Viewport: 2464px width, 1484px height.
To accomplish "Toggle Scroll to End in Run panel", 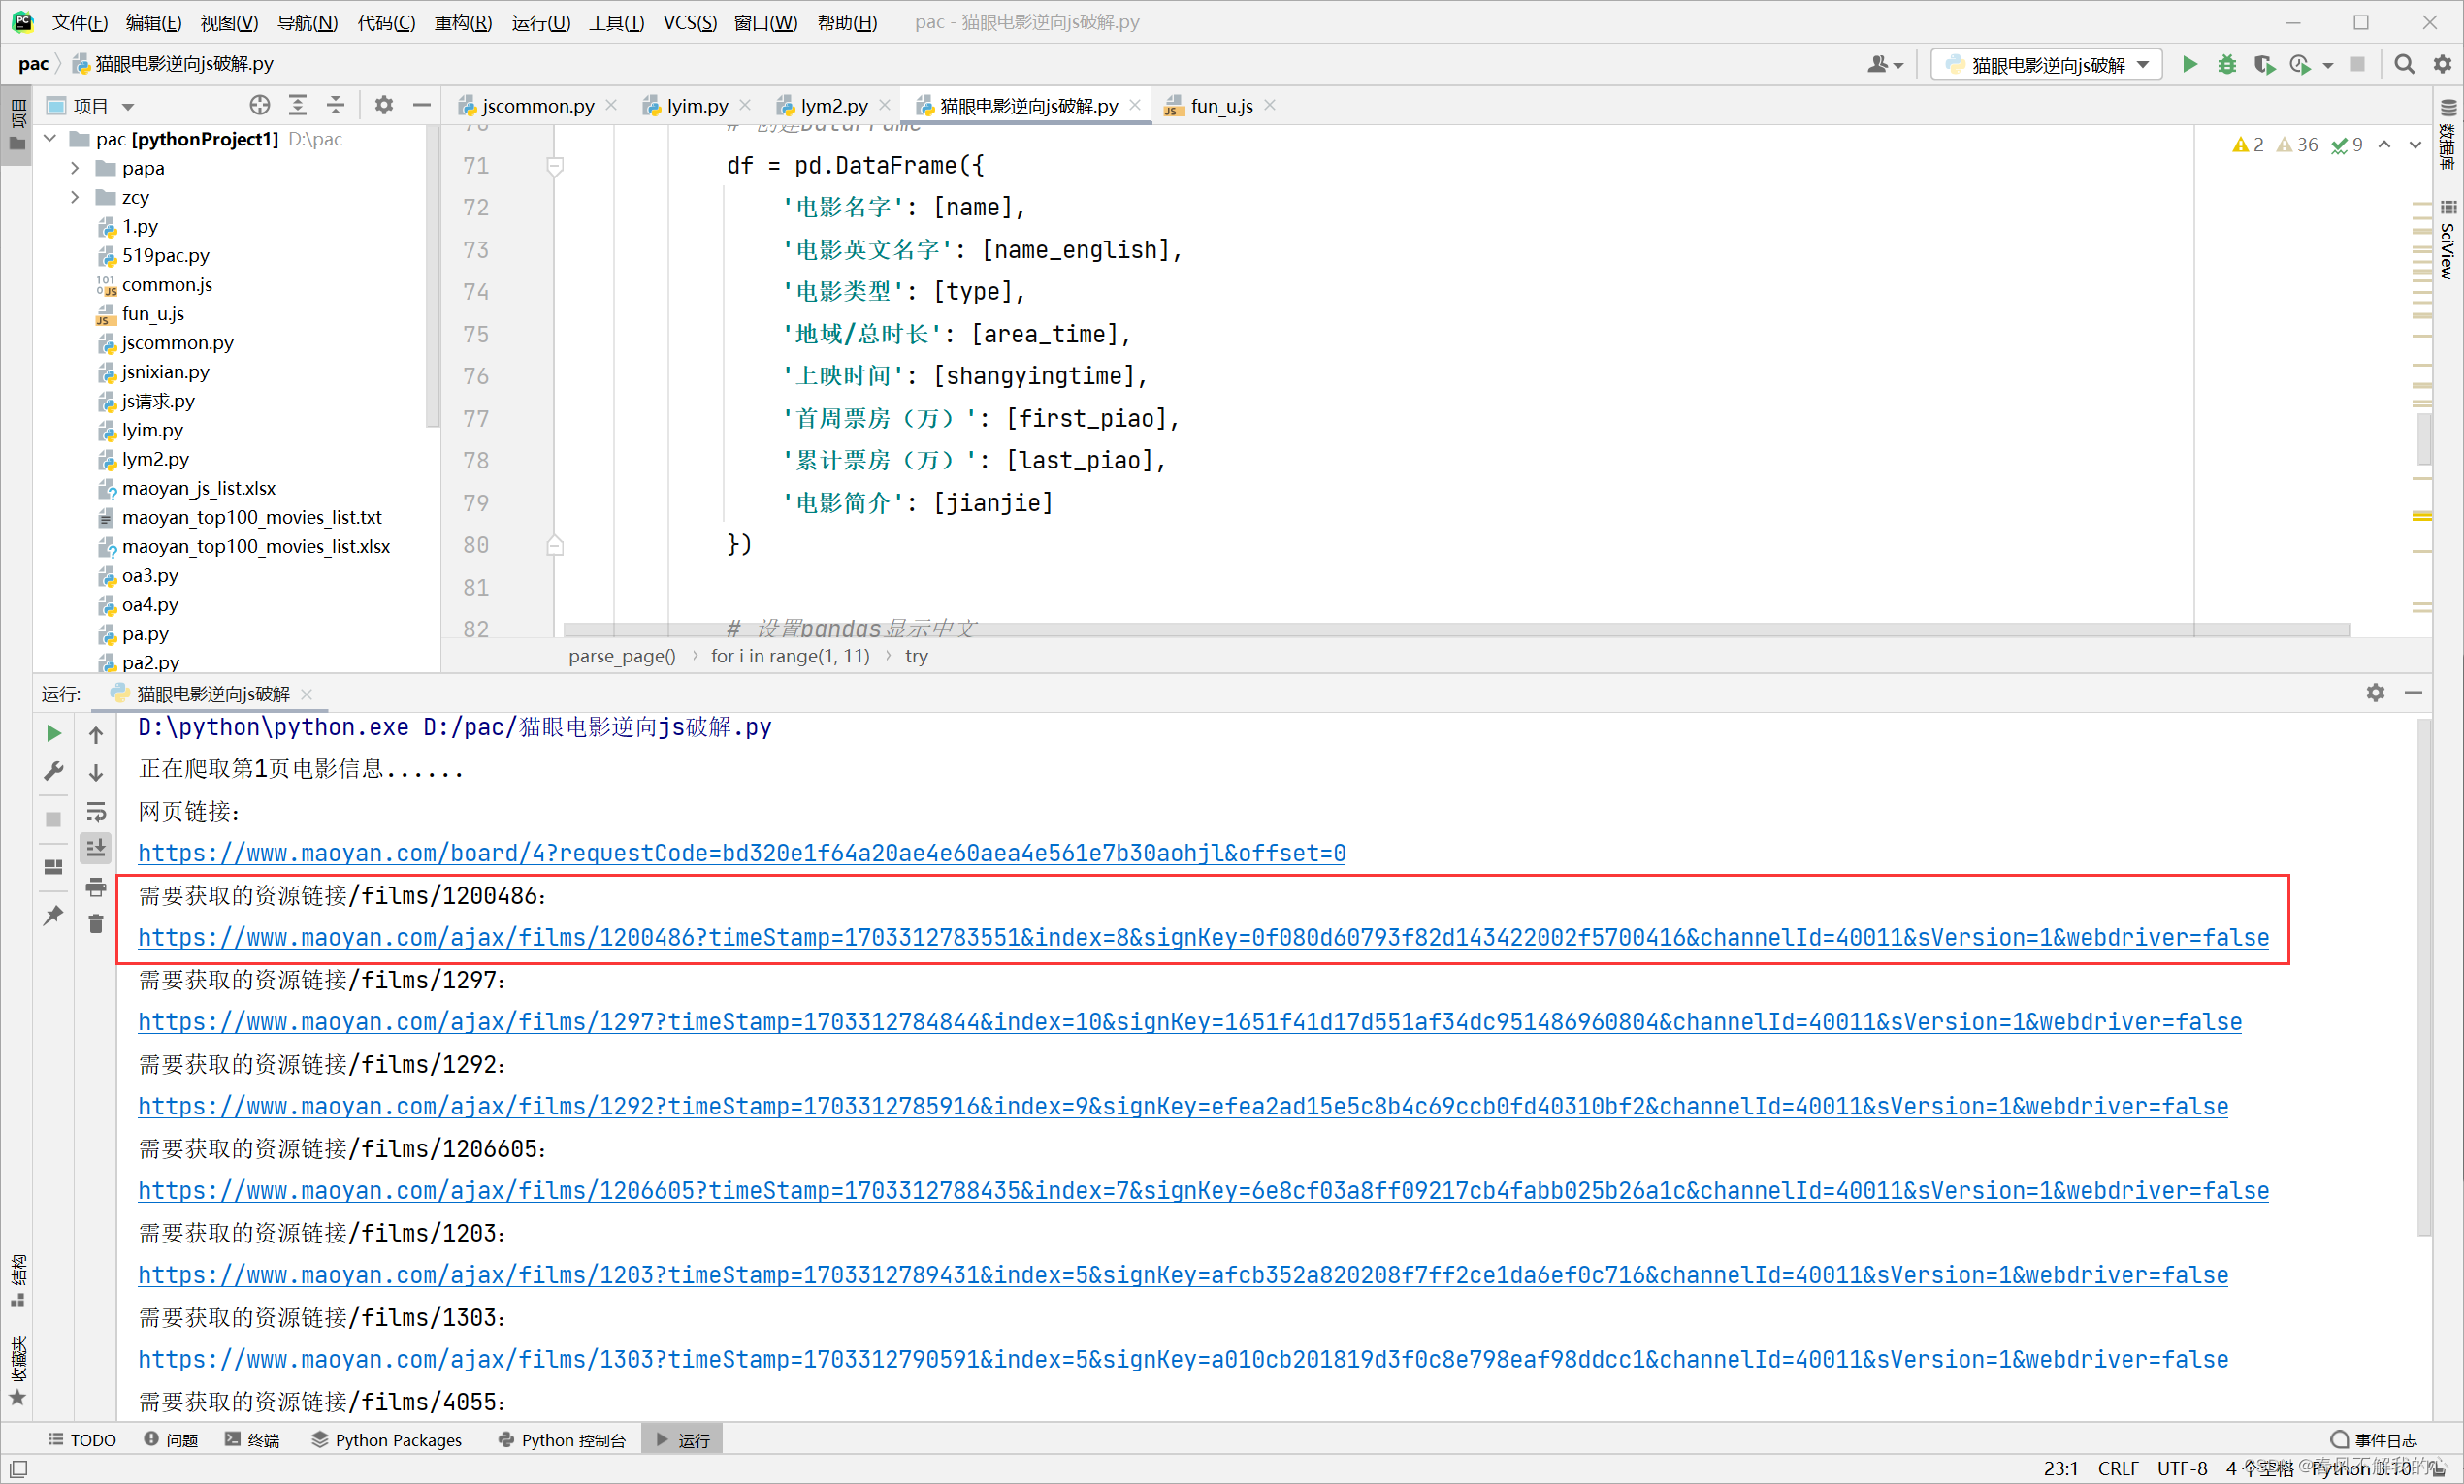I will pos(96,848).
